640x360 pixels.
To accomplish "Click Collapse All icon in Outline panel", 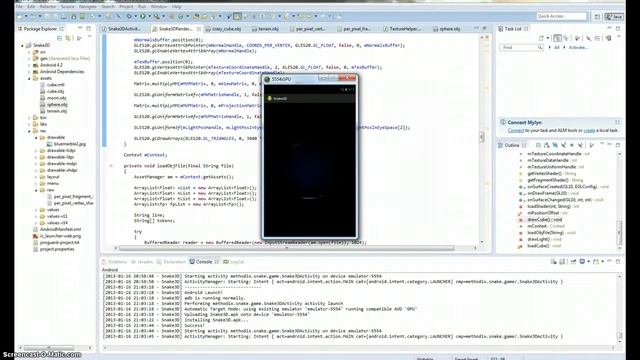I will pyautogui.click(x=538, y=145).
